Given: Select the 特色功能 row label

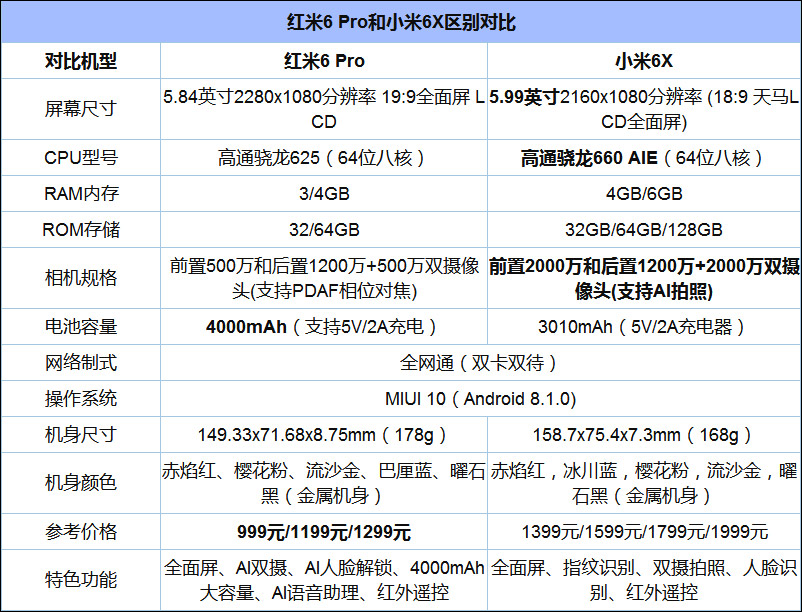Looking at the screenshot, I should click(x=81, y=580).
